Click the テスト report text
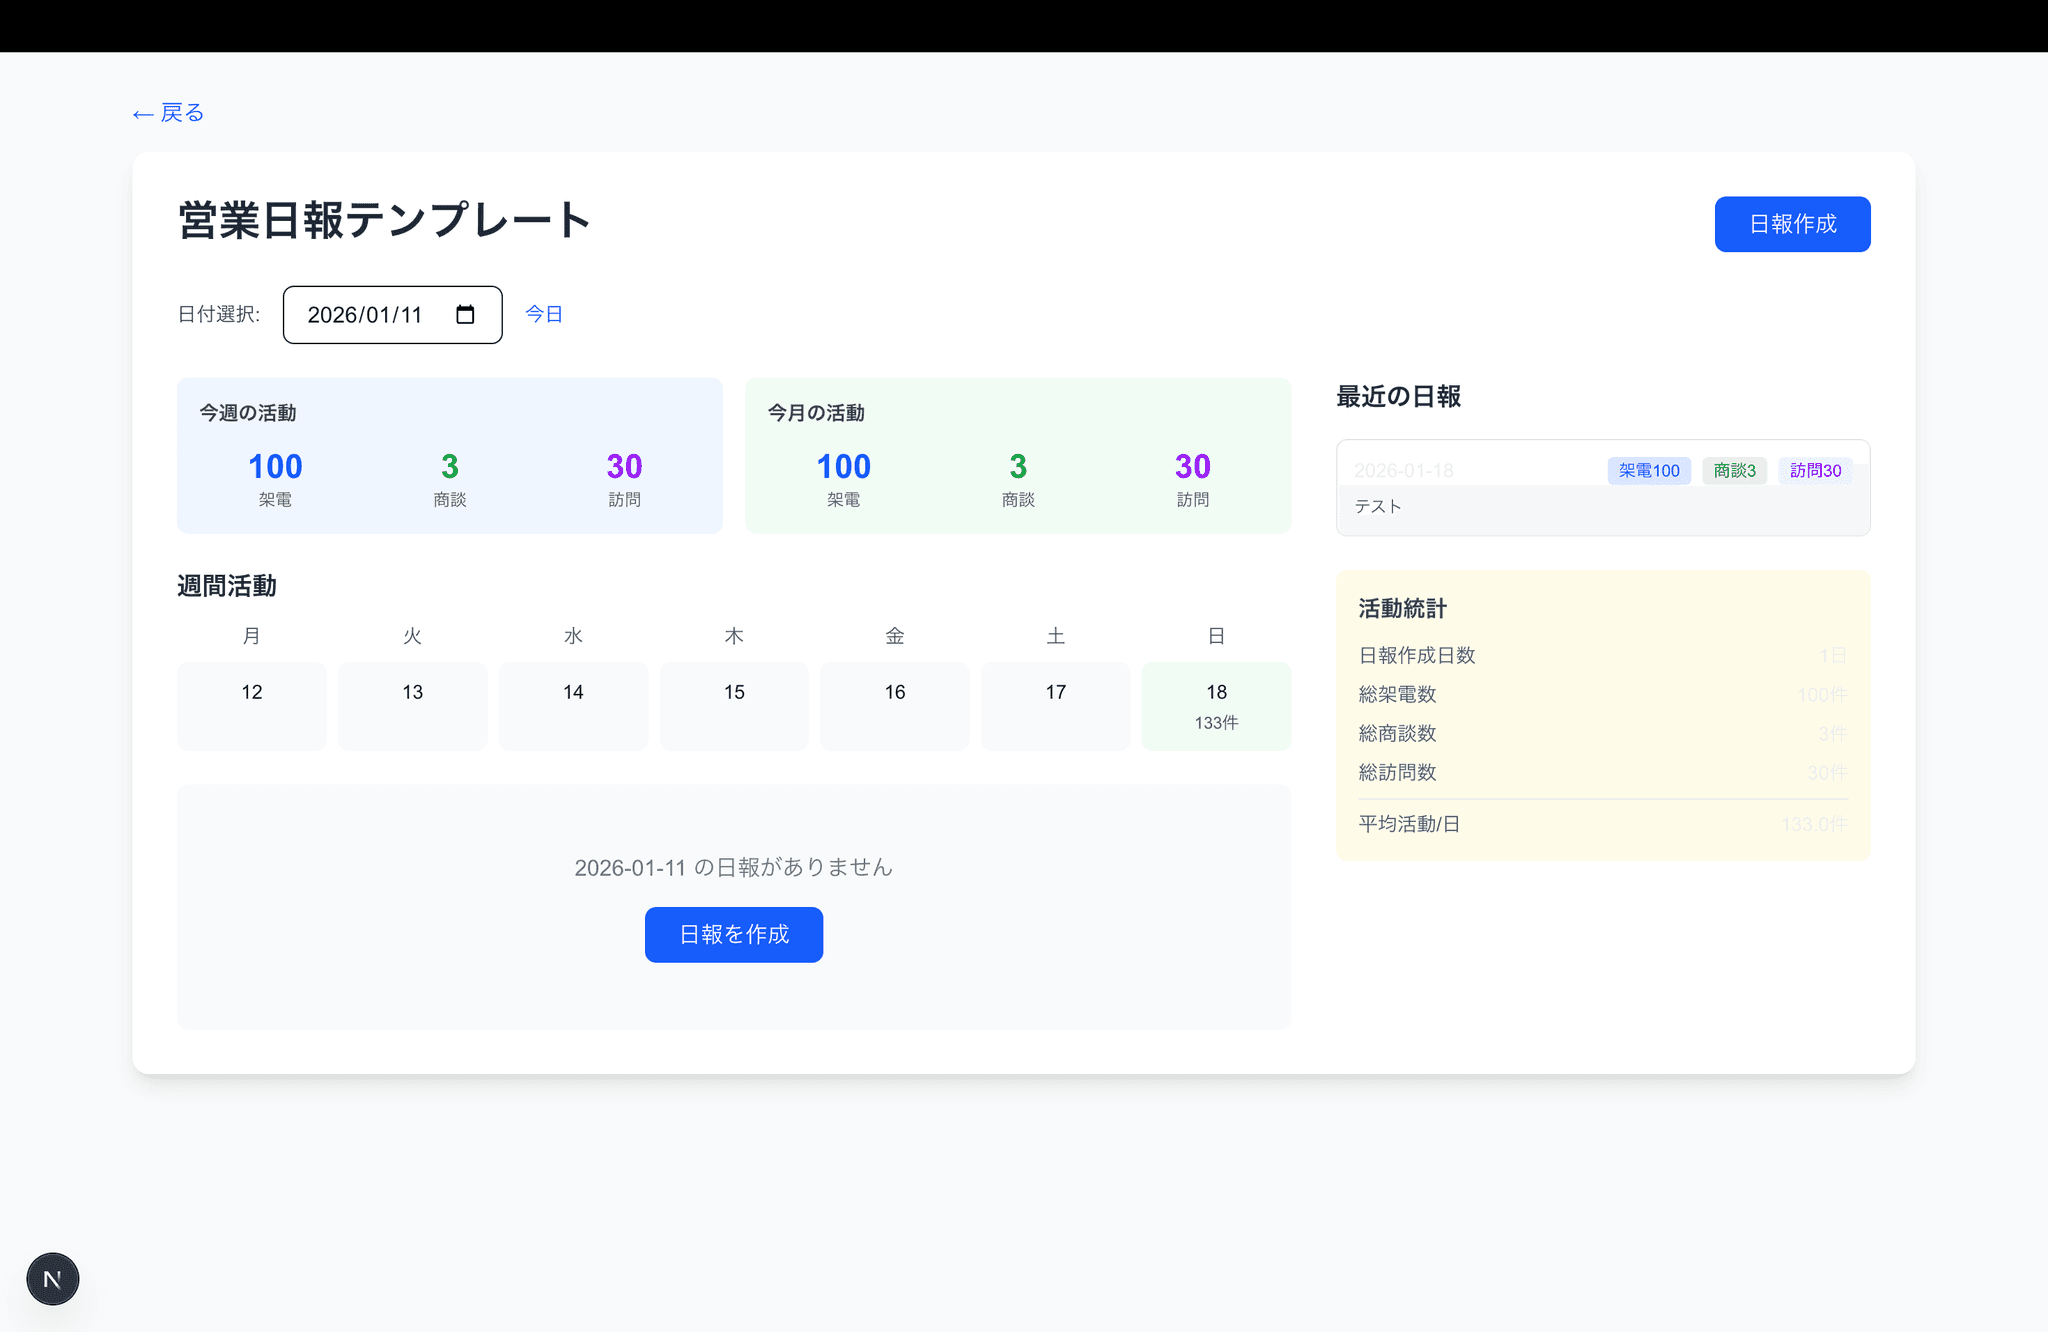Viewport: 2048px width, 1332px height. 1378,506
